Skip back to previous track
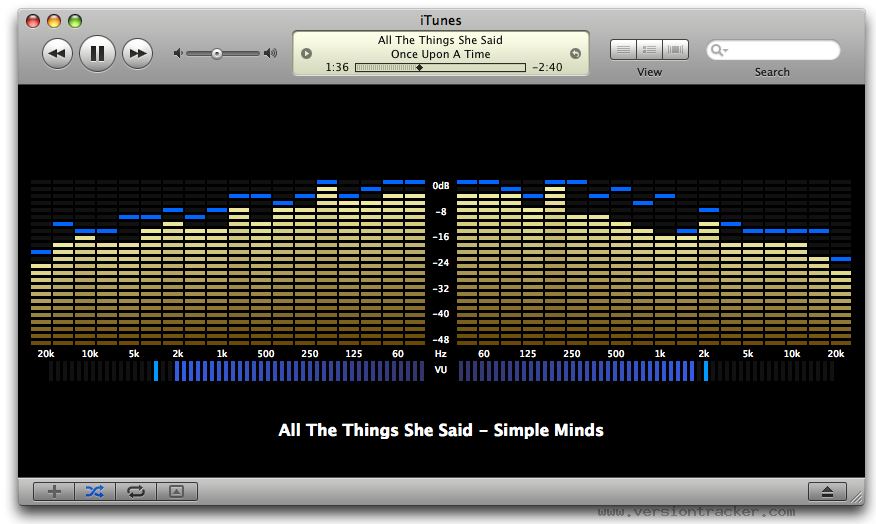This screenshot has height=524, width=876. [57, 54]
